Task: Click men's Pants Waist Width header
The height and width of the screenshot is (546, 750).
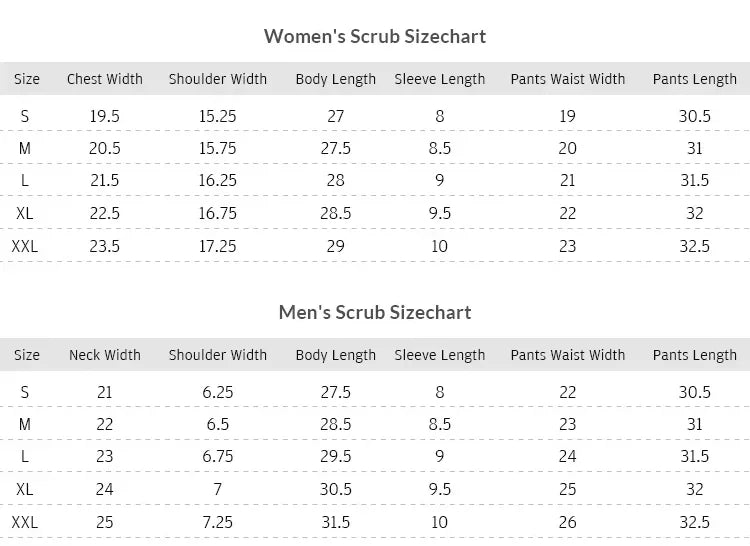Action: click(x=568, y=355)
